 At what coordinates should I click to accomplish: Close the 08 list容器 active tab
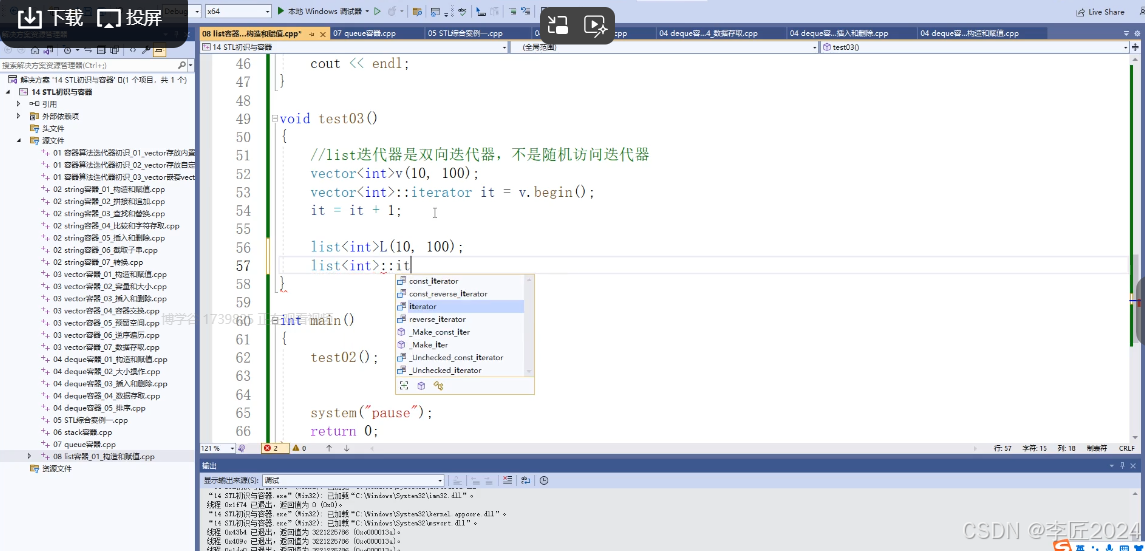tap(322, 34)
